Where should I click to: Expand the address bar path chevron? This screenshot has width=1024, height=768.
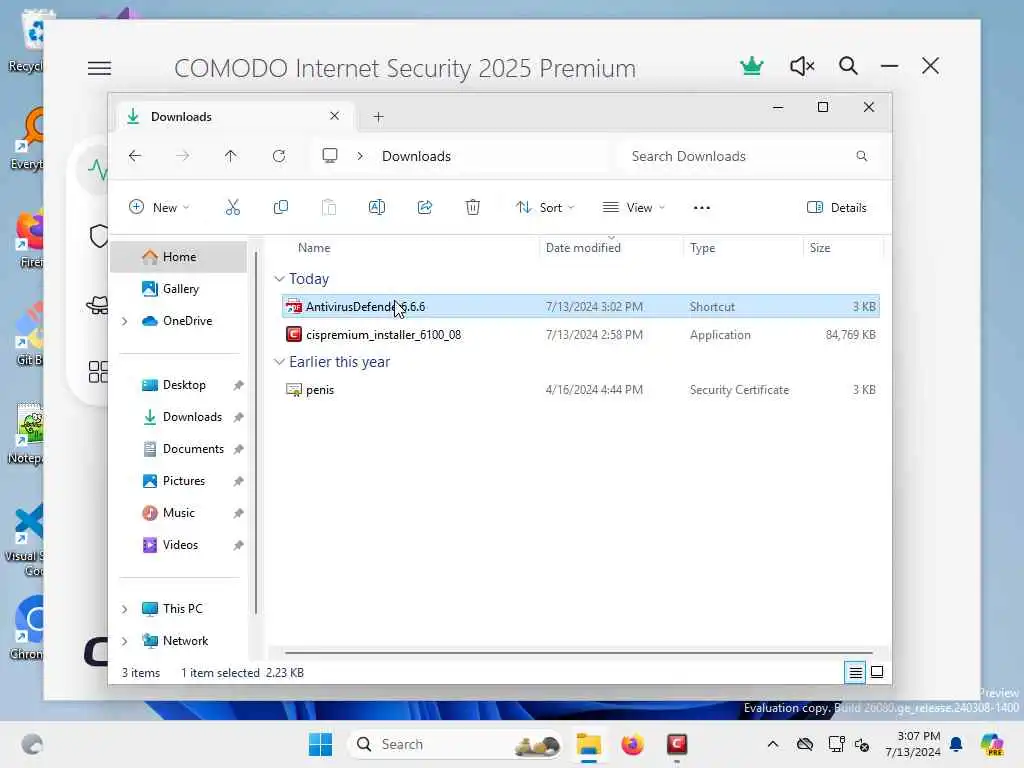pyautogui.click(x=360, y=156)
